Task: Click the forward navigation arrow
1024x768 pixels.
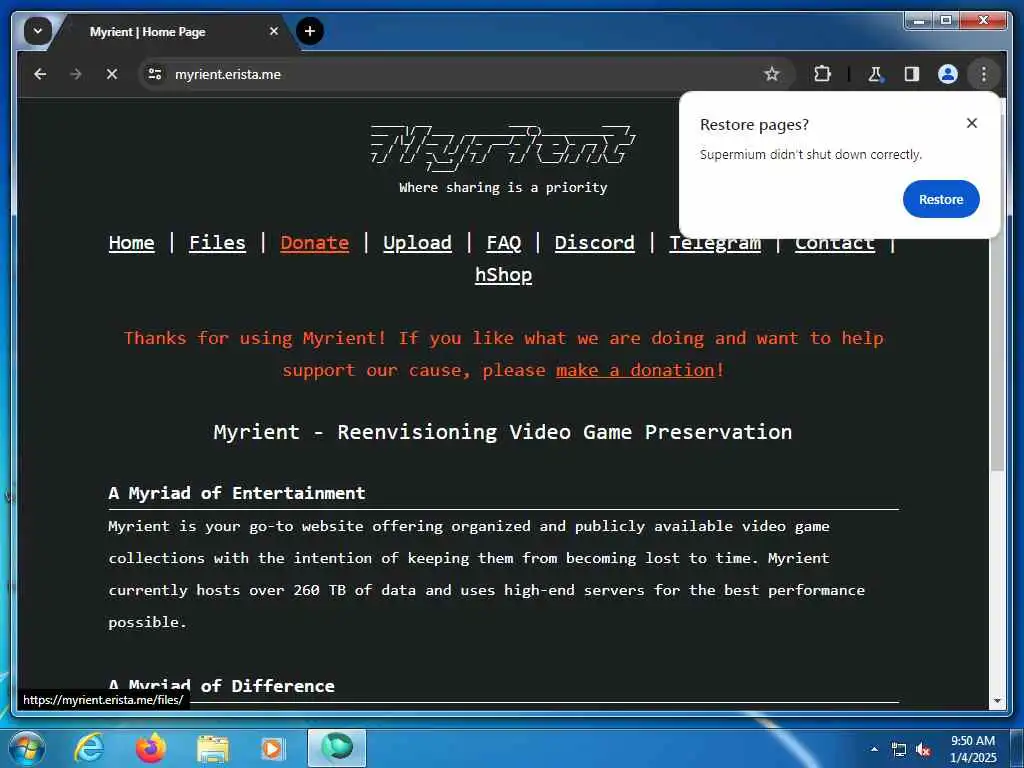Action: (76, 74)
